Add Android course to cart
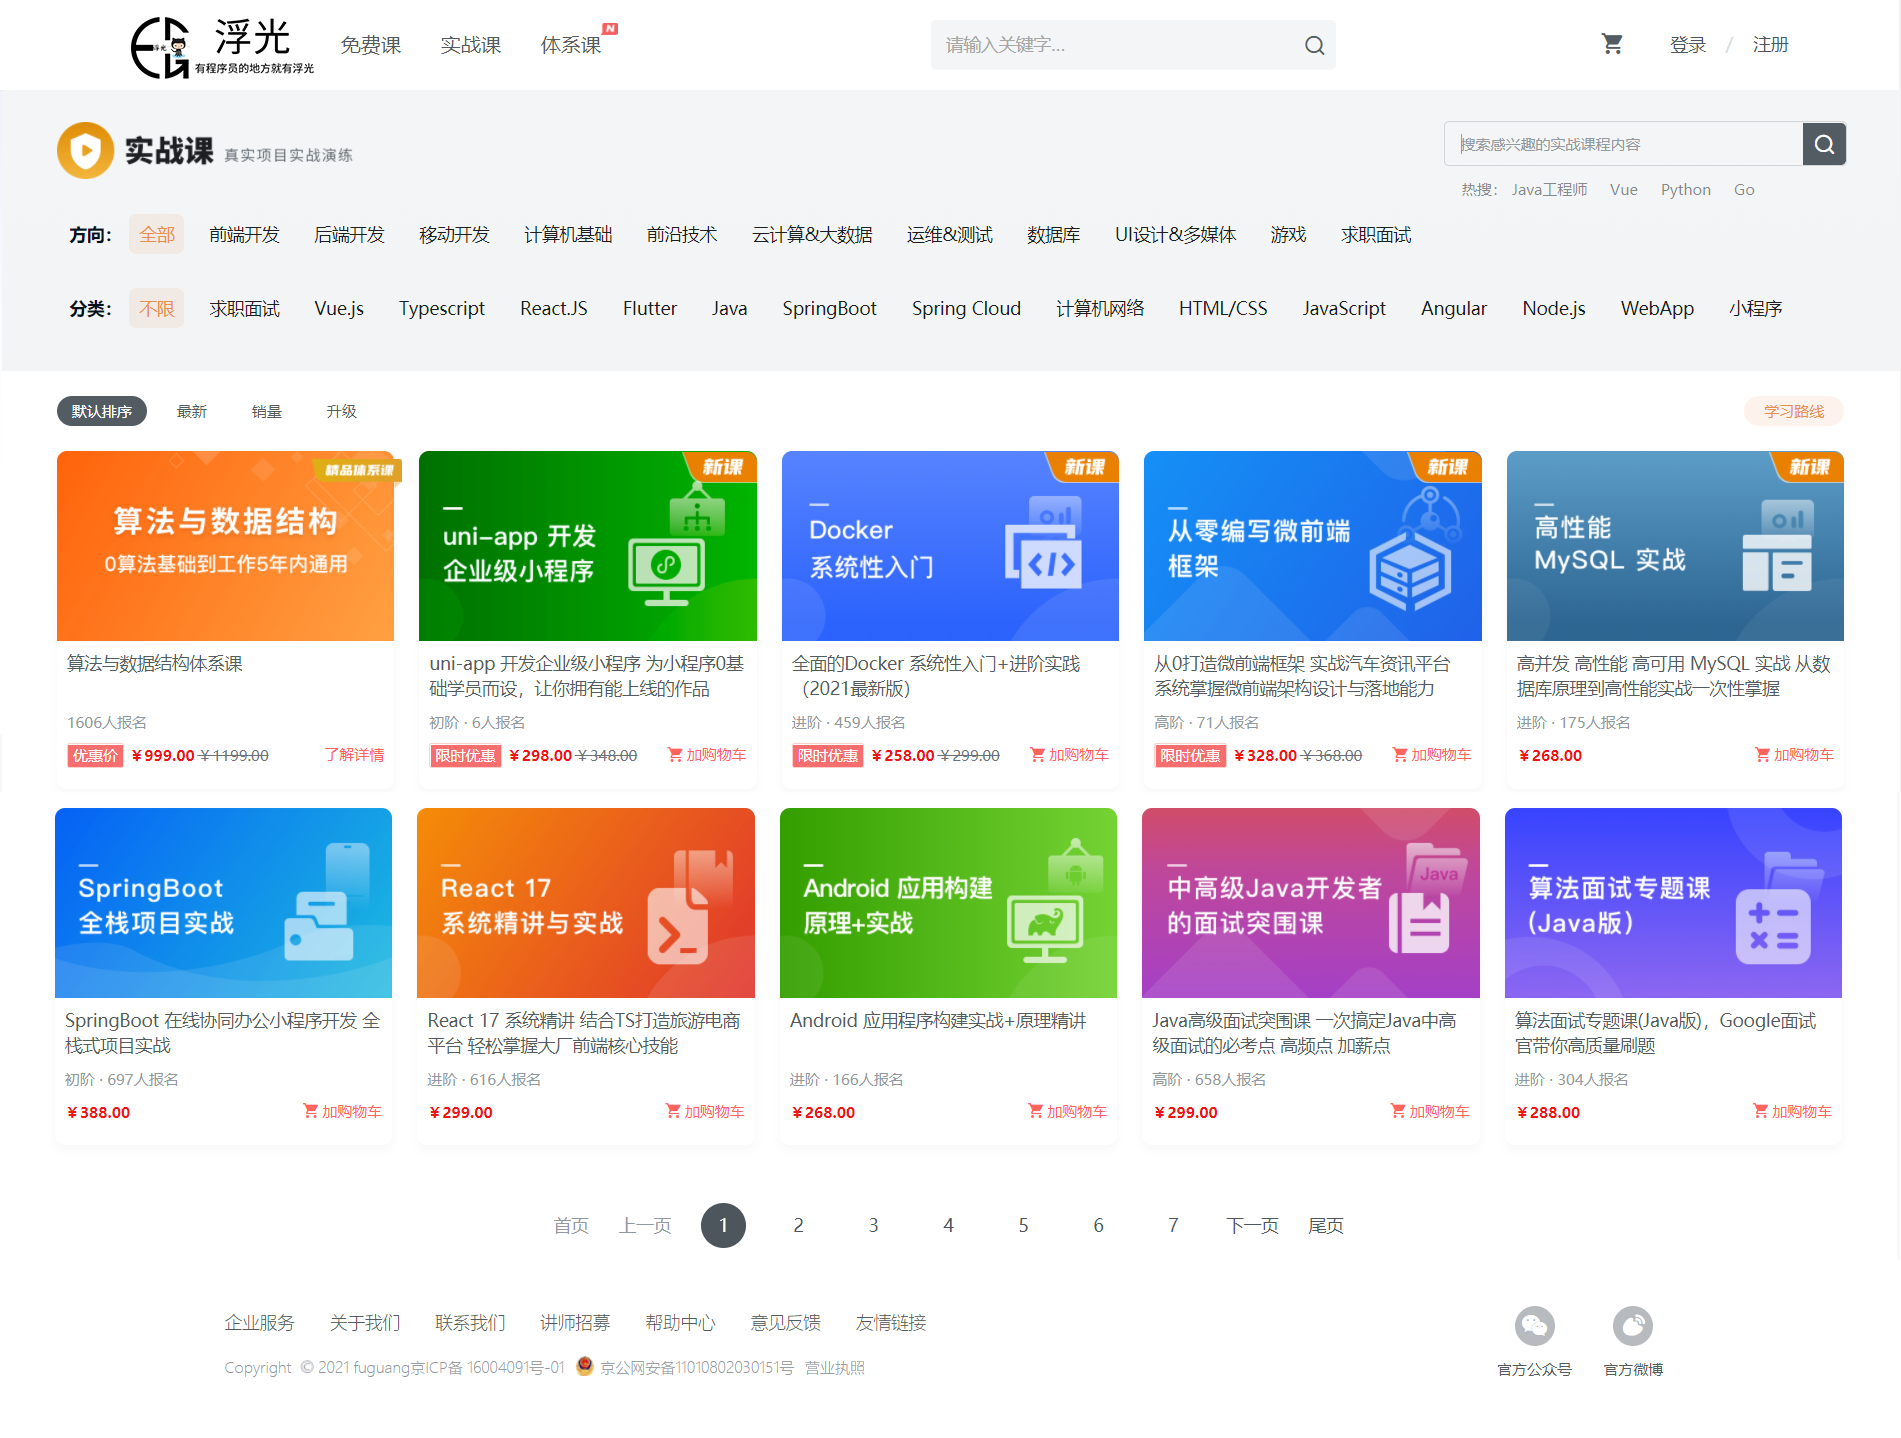This screenshot has width=1901, height=1438. 1067,1112
